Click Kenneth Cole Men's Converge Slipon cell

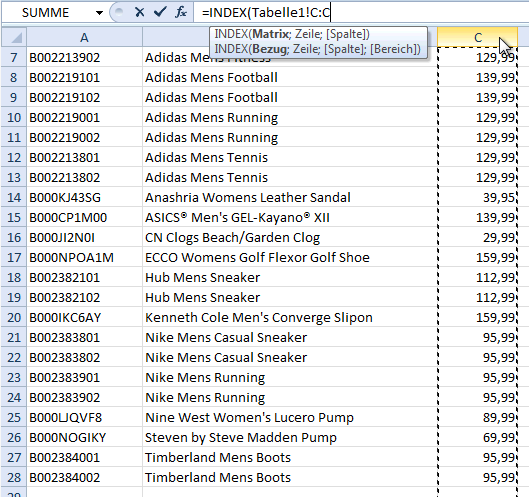click(x=290, y=317)
